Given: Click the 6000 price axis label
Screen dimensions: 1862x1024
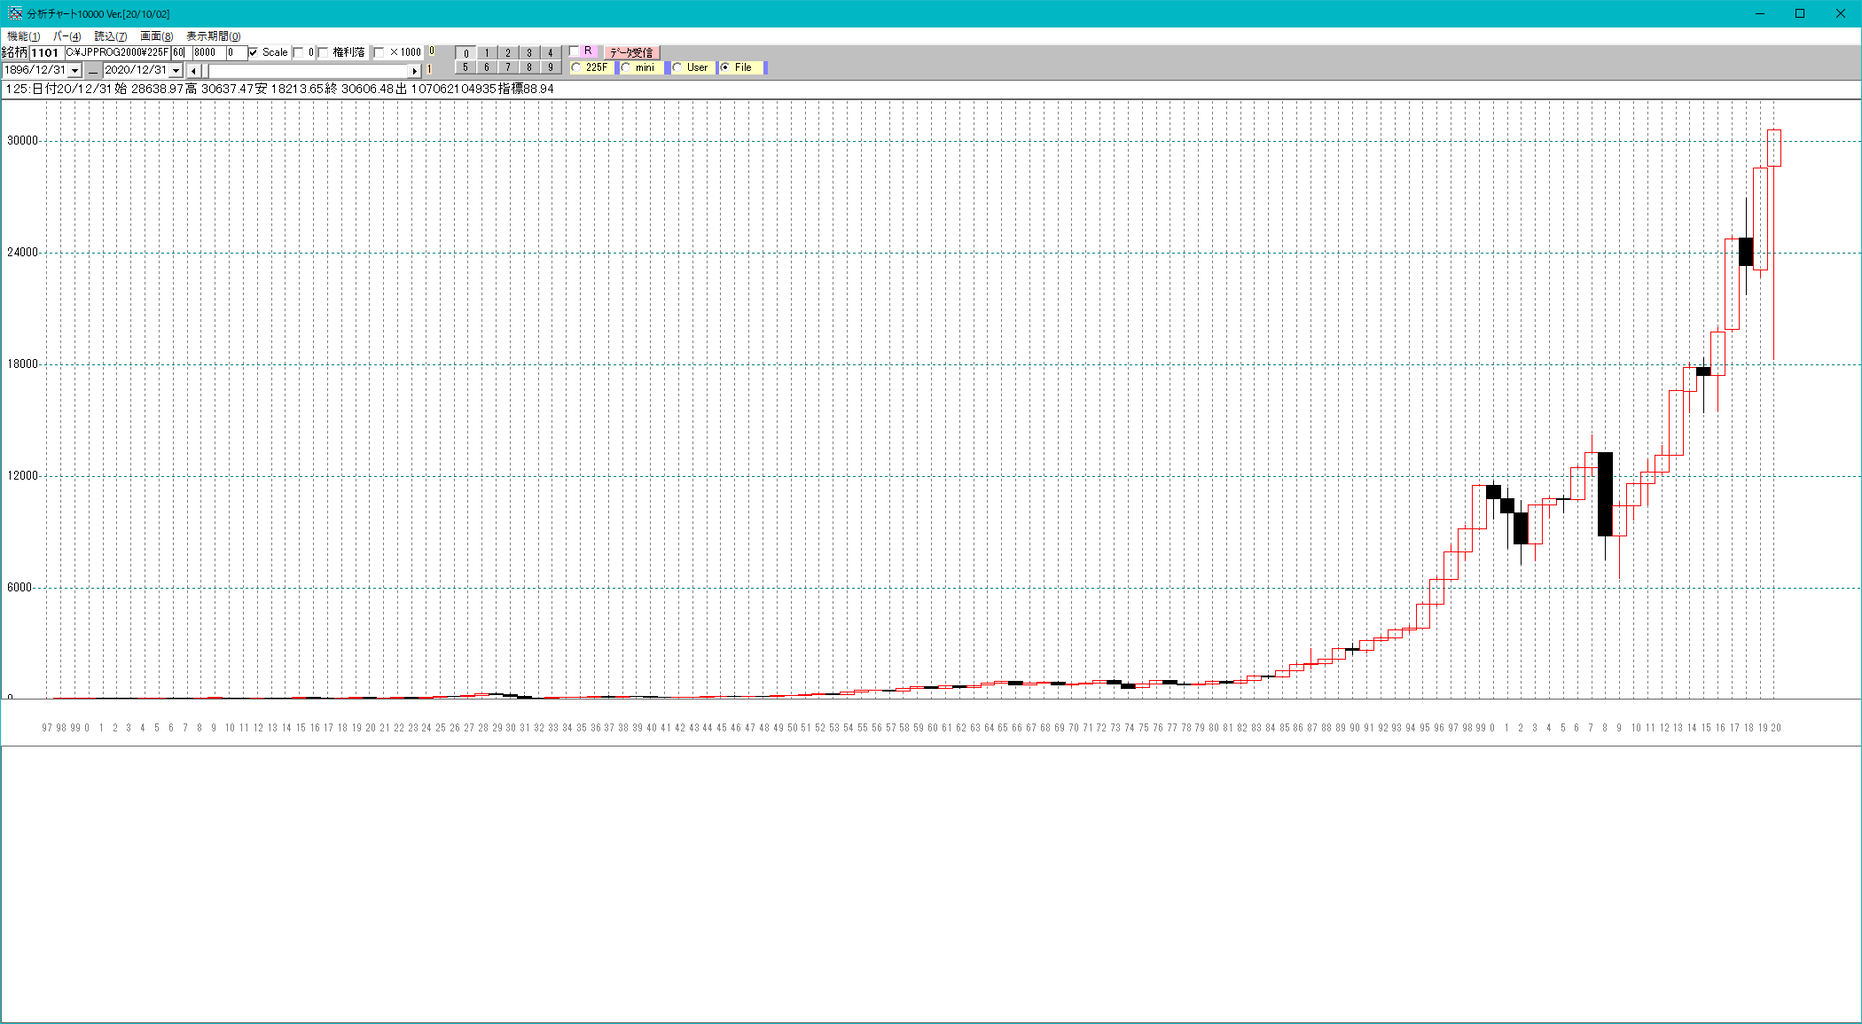Looking at the screenshot, I should click(x=20, y=588).
